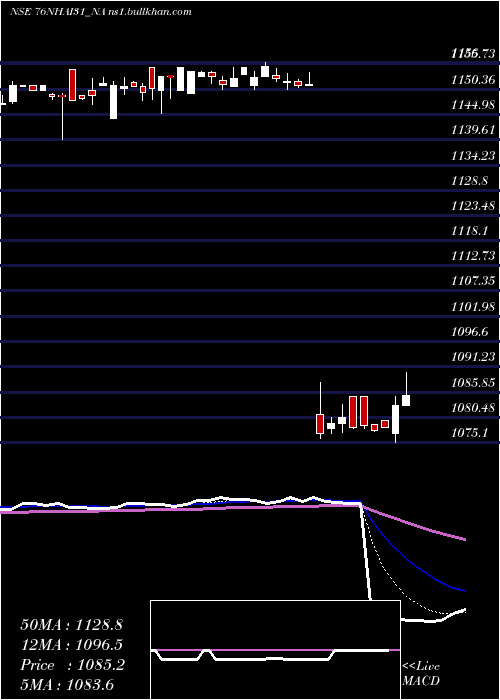Screen dimensions: 500x700
Task: Click the 1150.36 price axis label
Action: pyautogui.click(x=473, y=80)
